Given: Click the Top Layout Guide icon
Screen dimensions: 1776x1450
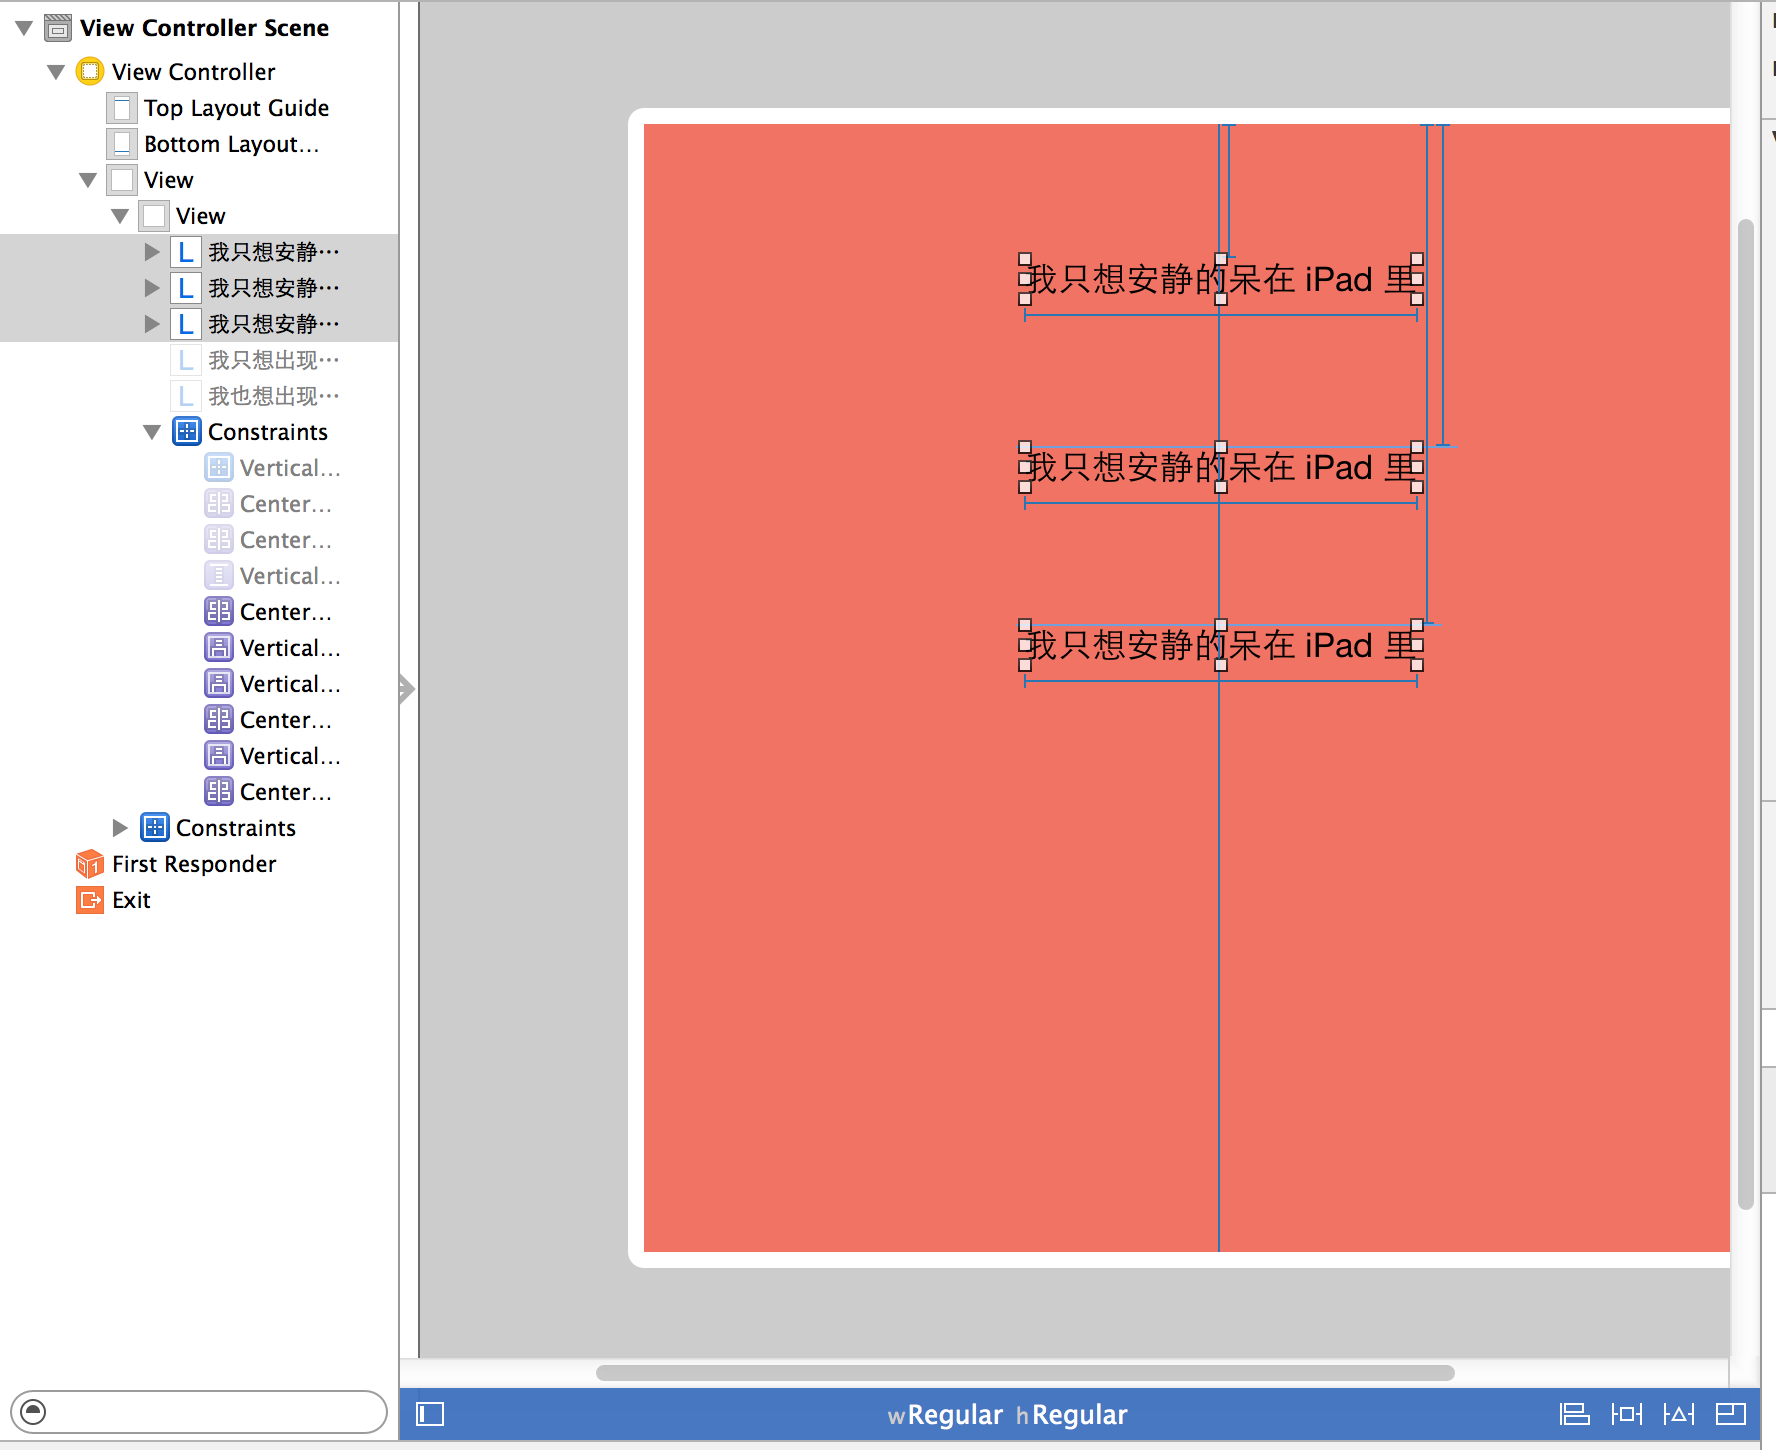Looking at the screenshot, I should pos(121,107).
